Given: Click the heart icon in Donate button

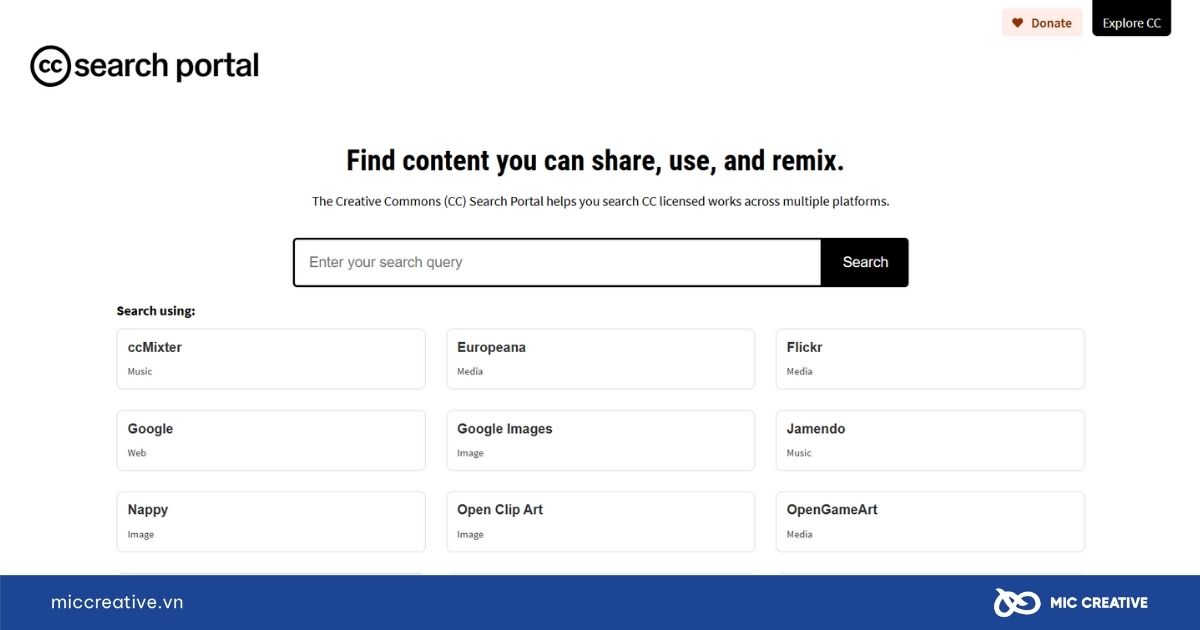Looking at the screenshot, I should click(1017, 23).
